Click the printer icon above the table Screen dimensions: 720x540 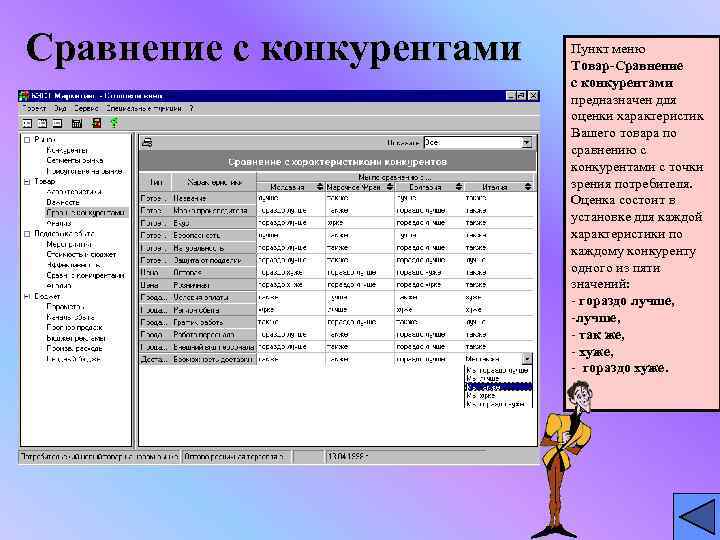pos(147,143)
